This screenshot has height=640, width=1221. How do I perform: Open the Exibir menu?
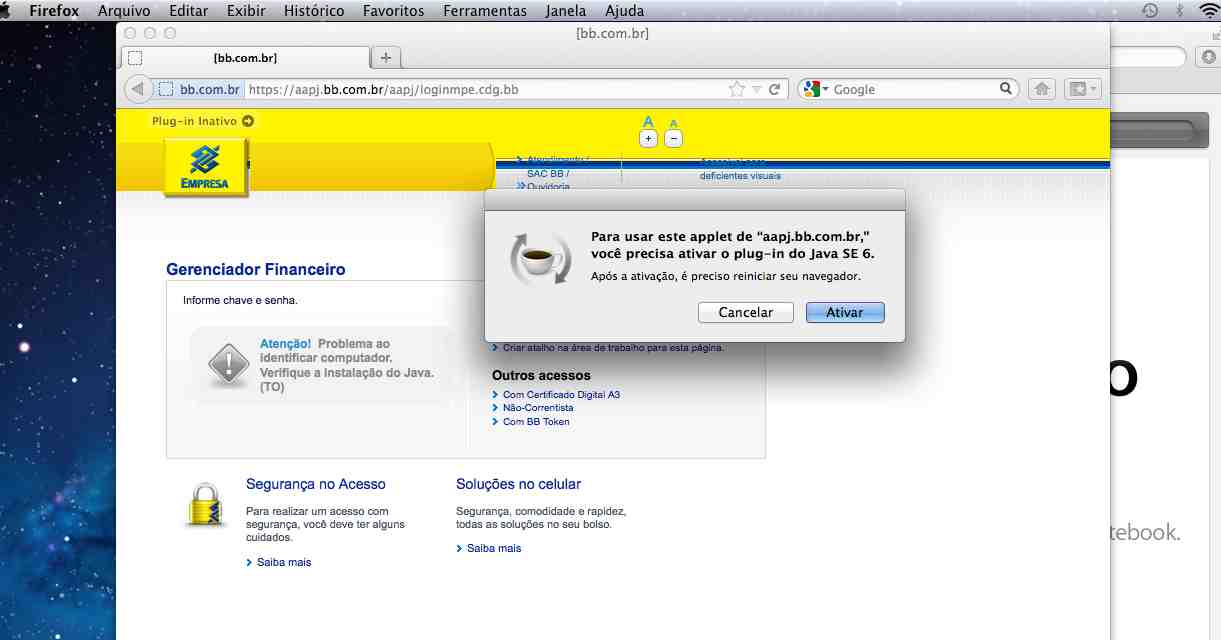tap(247, 11)
